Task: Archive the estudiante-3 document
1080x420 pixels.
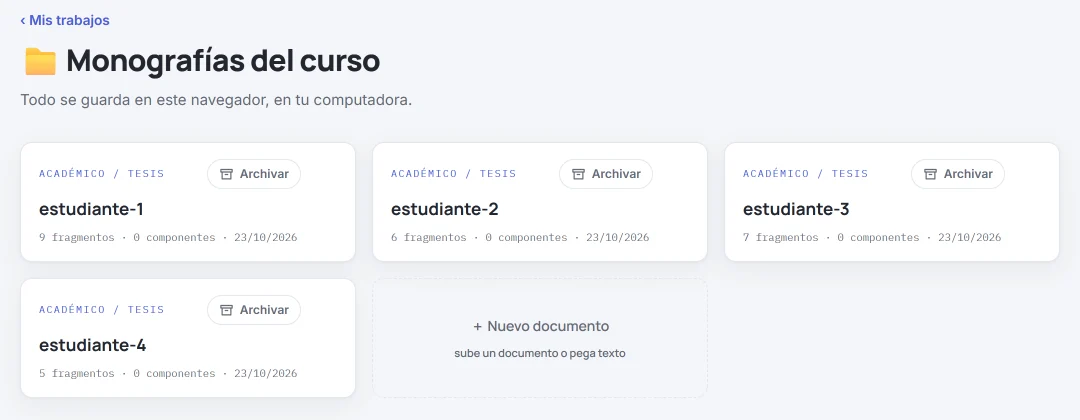Action: tap(957, 174)
